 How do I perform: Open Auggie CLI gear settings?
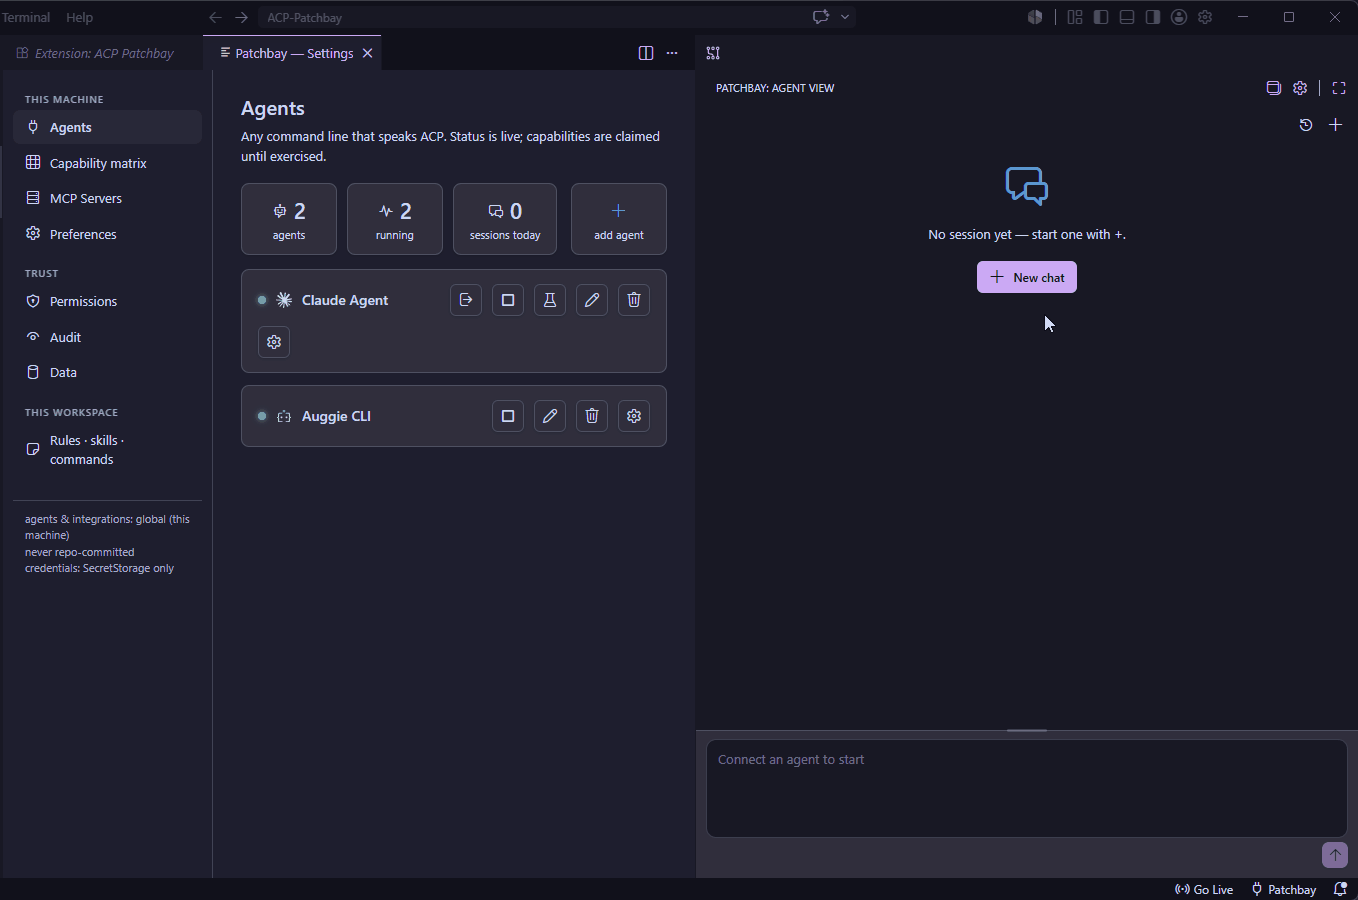[634, 416]
